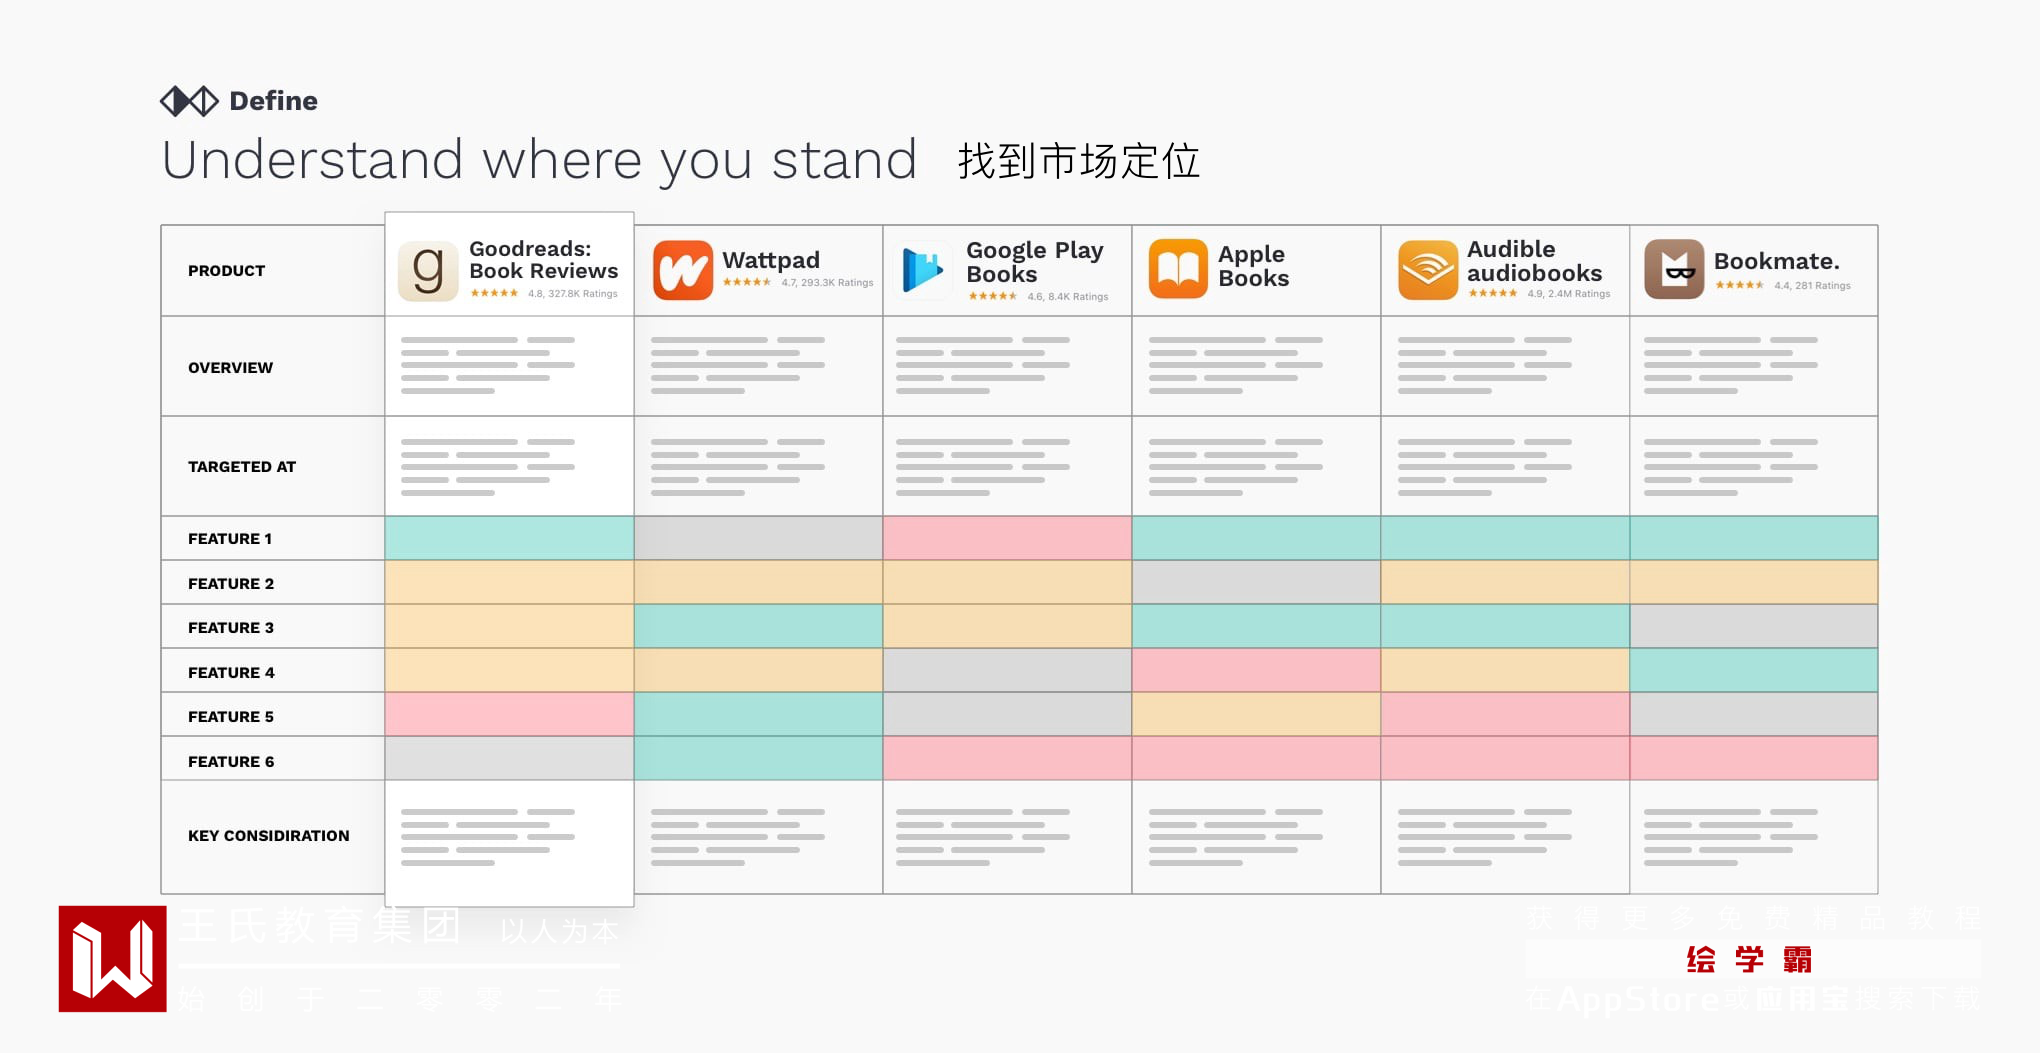Select the "OVERVIEW" row label
The image size is (2040, 1053).
click(230, 368)
